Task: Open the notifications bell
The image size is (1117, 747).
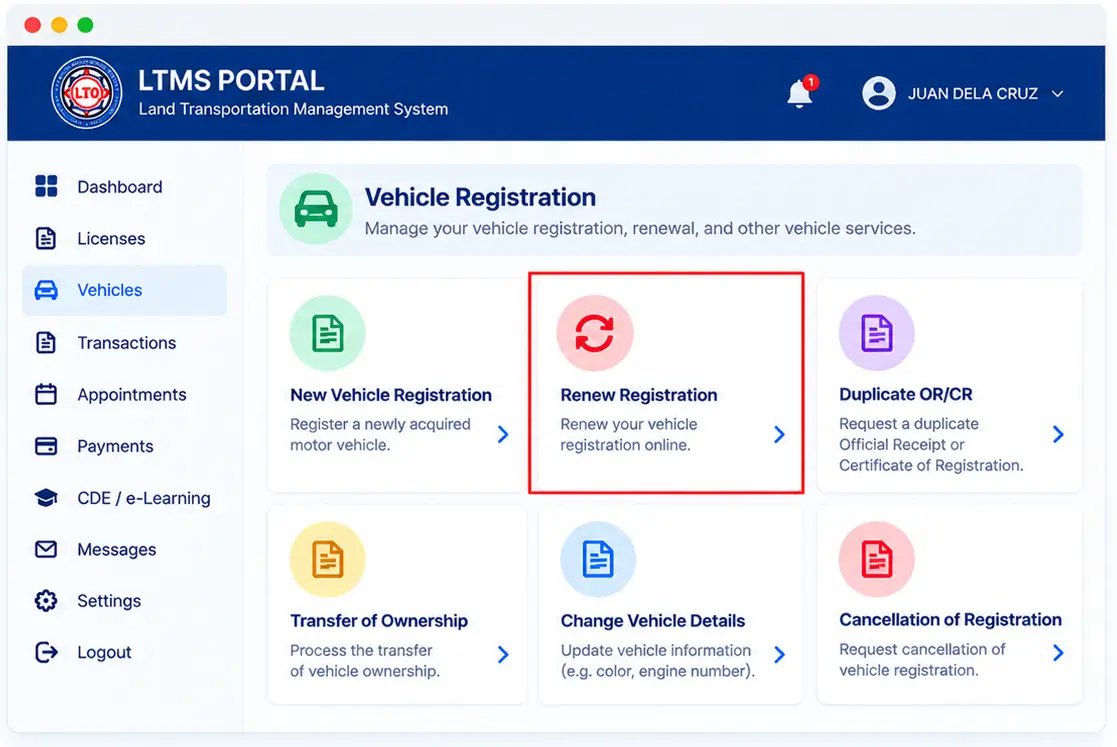Action: (x=799, y=94)
